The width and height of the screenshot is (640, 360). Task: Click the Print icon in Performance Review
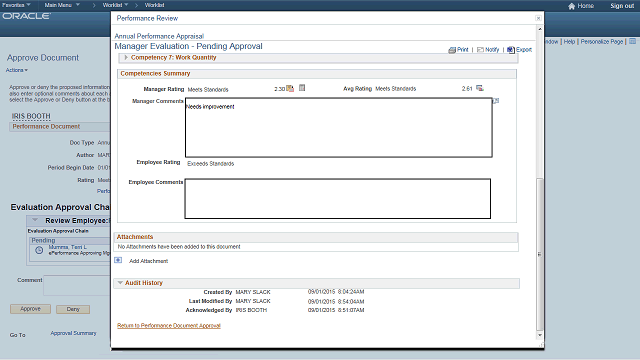click(x=452, y=50)
